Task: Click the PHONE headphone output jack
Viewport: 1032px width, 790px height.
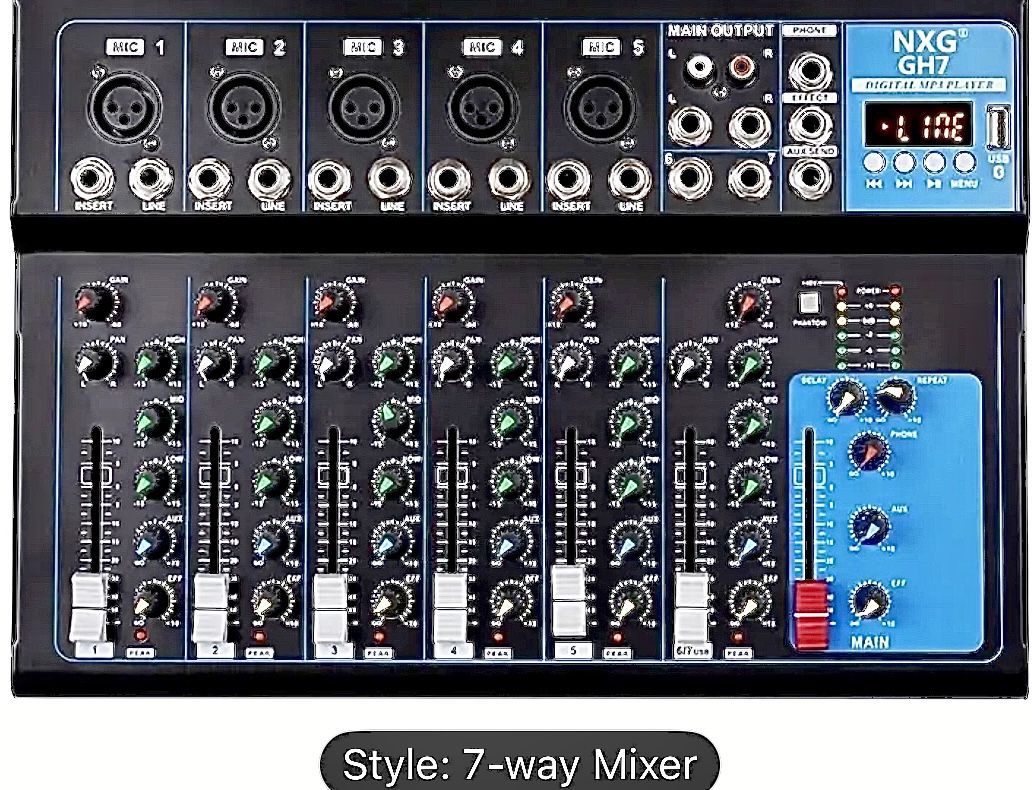Action: [809, 72]
